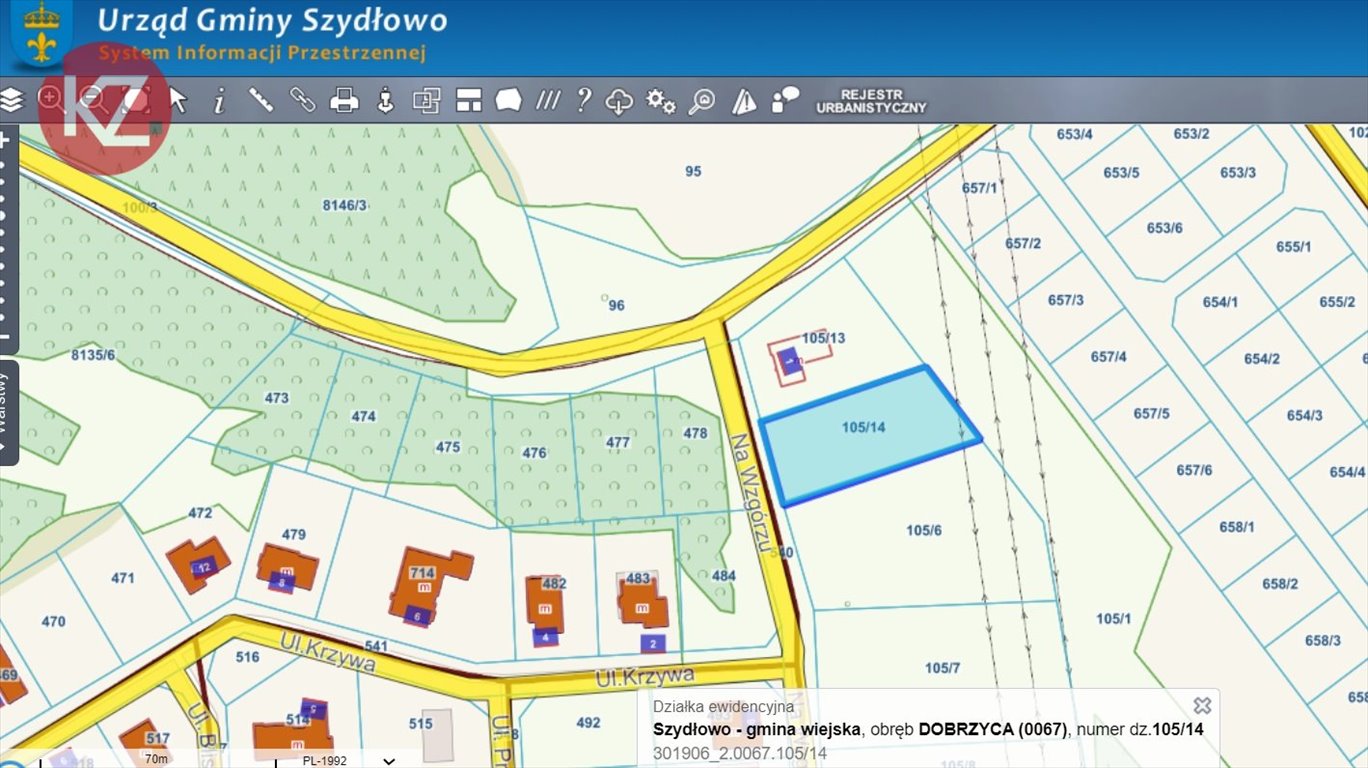Screen dimensions: 1368x768
Task: Close the Działka ewidencyjna info popup
Action: [1202, 706]
